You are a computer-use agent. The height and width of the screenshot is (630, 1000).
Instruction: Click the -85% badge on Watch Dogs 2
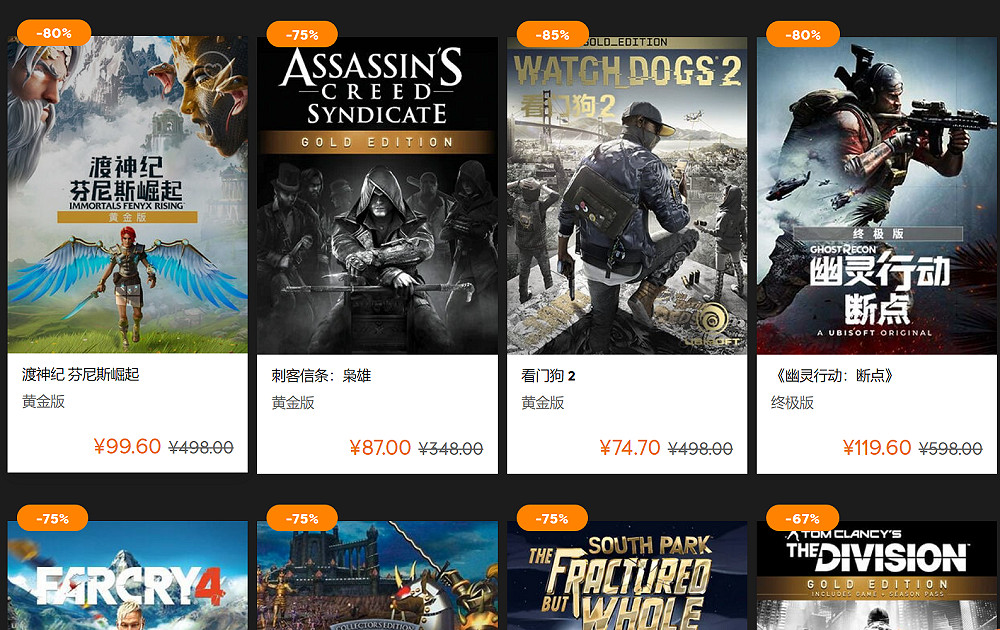[x=552, y=33]
